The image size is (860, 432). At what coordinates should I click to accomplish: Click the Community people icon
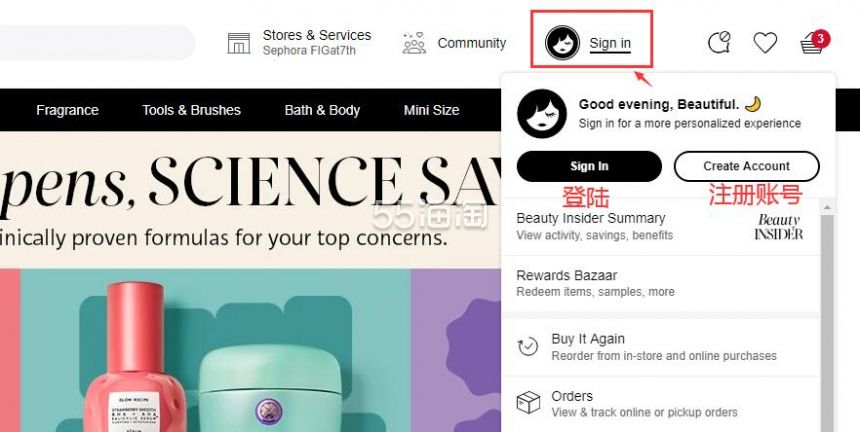[414, 43]
